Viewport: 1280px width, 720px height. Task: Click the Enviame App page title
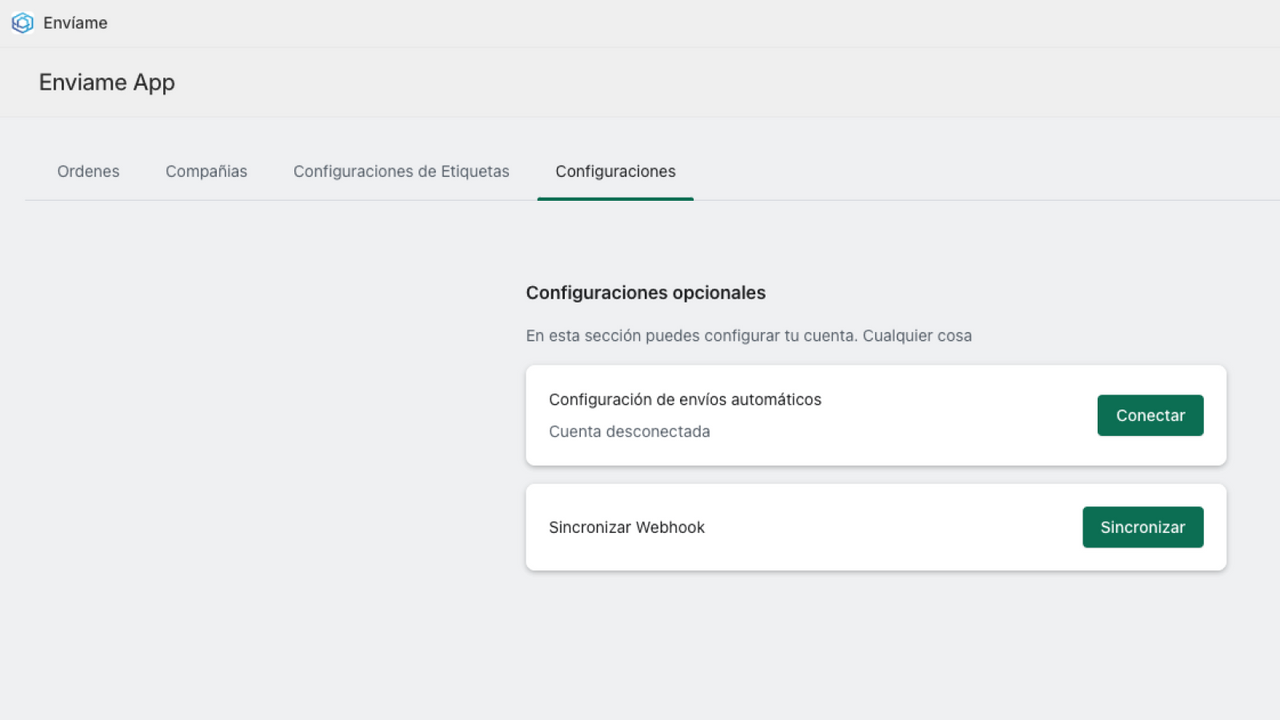(107, 82)
